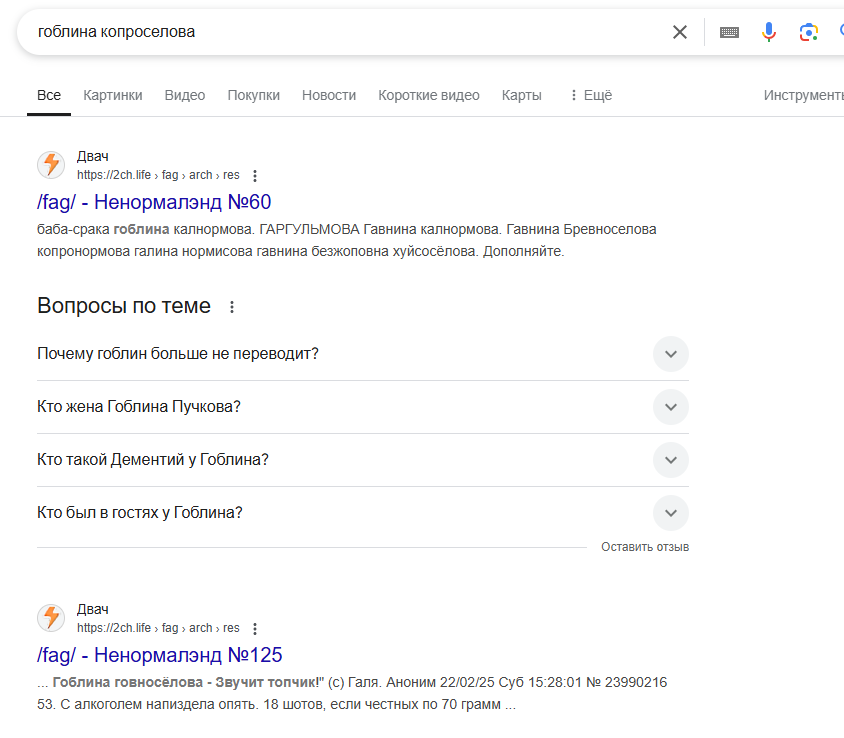Expand 'Кто такой Дементий у Гоблина?' question
The image size is (844, 738).
[363, 460]
